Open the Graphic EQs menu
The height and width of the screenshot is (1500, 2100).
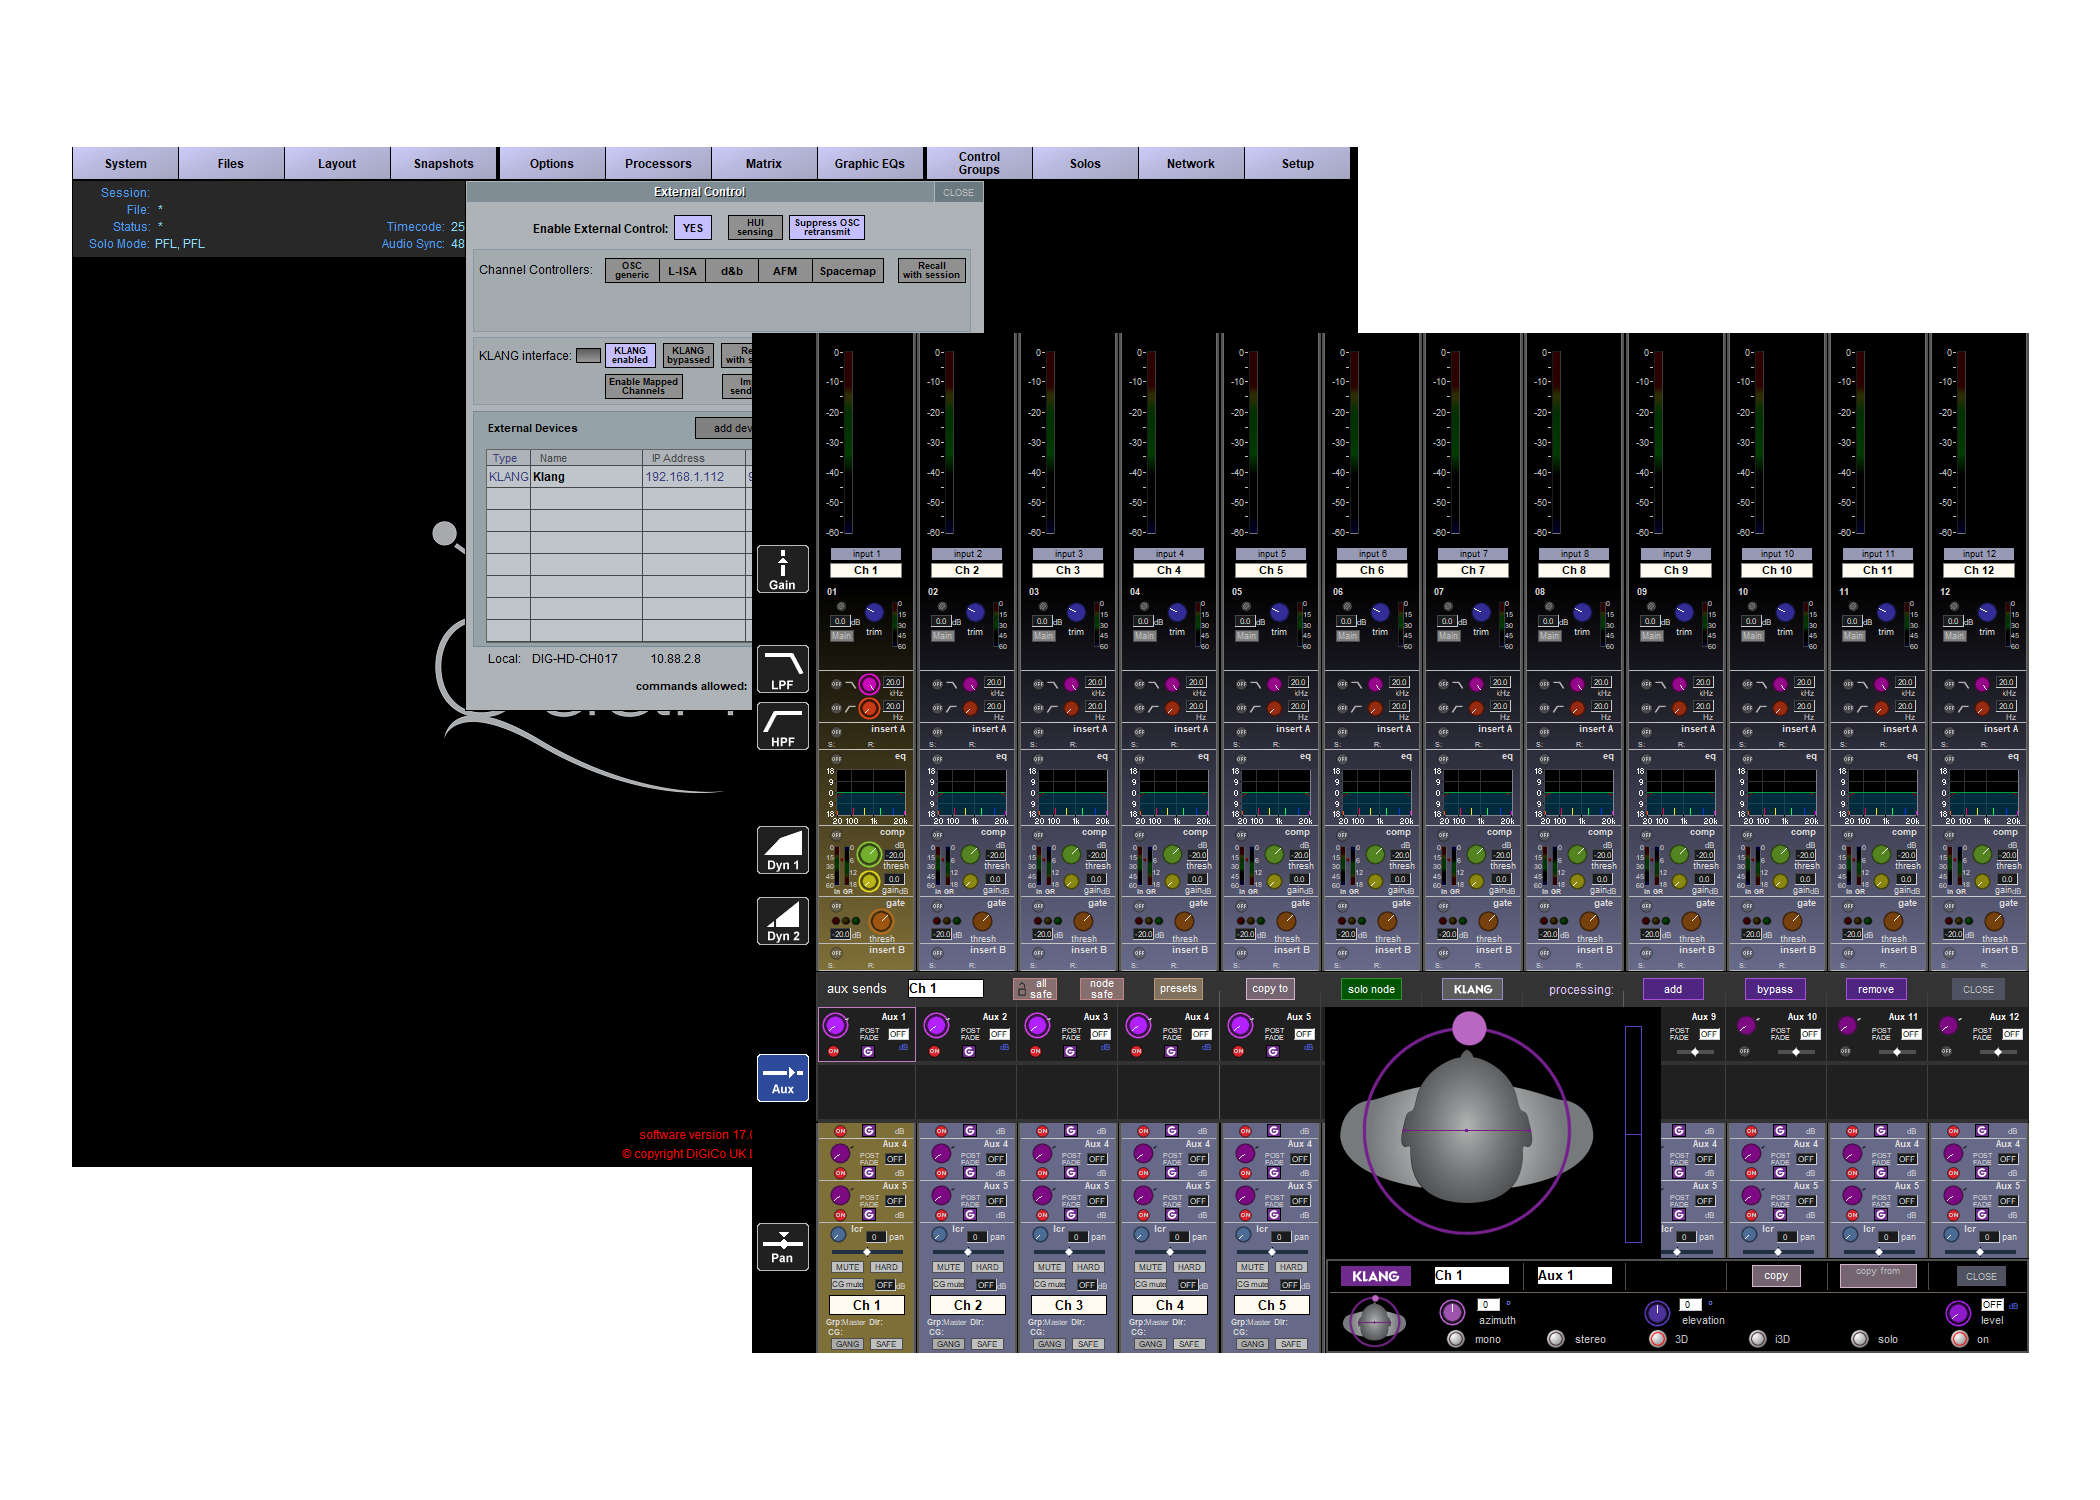(x=869, y=164)
